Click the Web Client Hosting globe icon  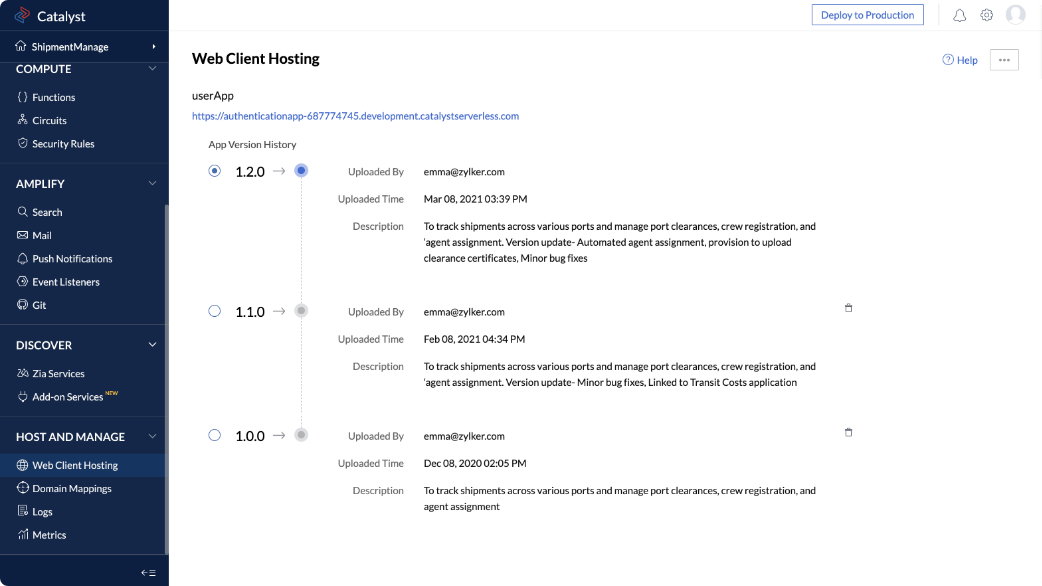pos(23,464)
